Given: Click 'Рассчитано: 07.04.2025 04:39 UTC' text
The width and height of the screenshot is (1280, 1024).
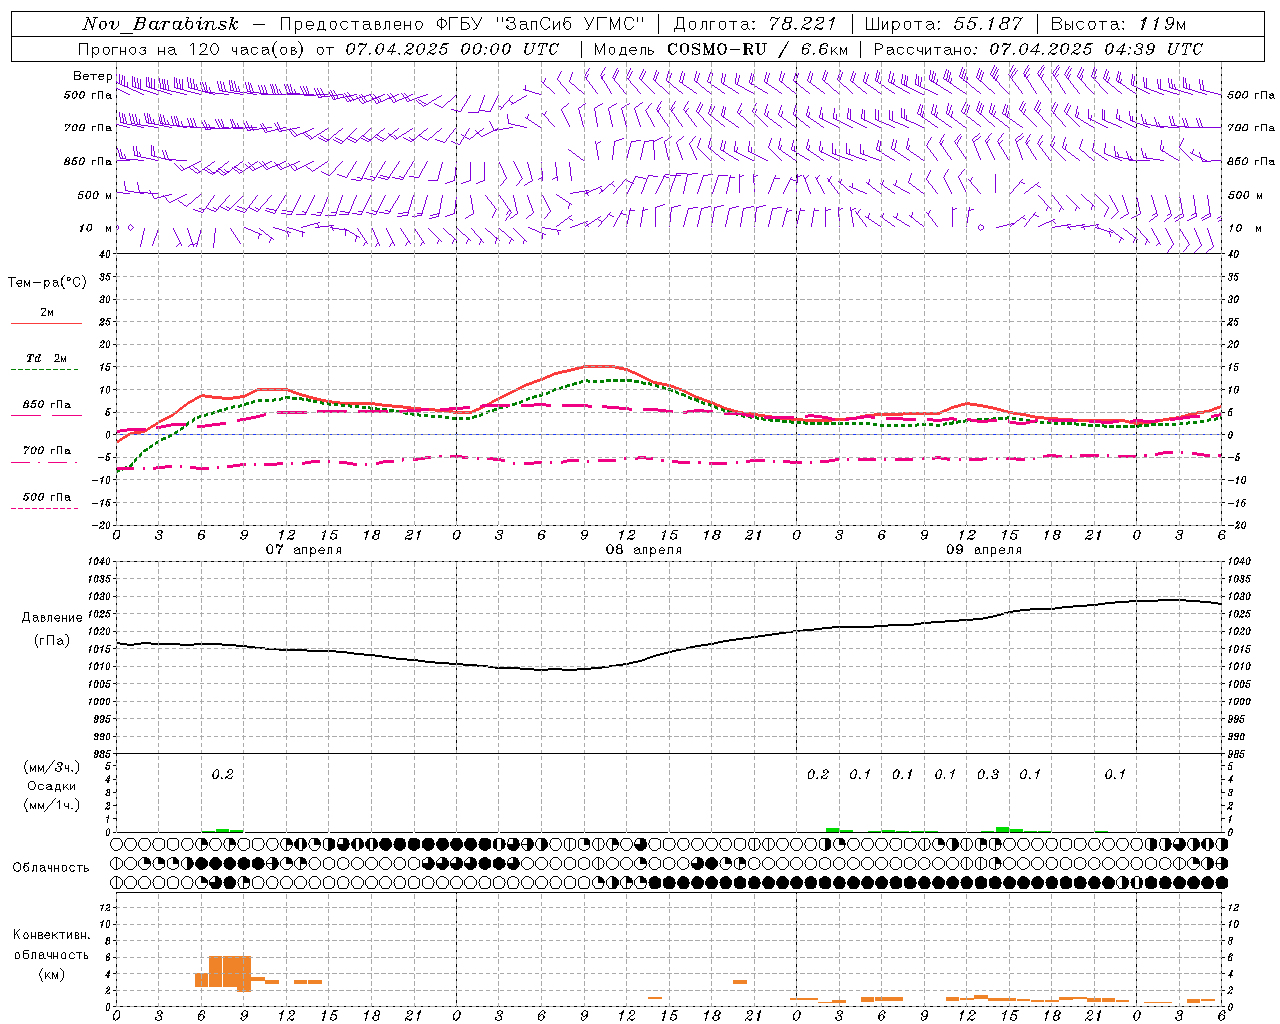Looking at the screenshot, I should pos(1038,49).
